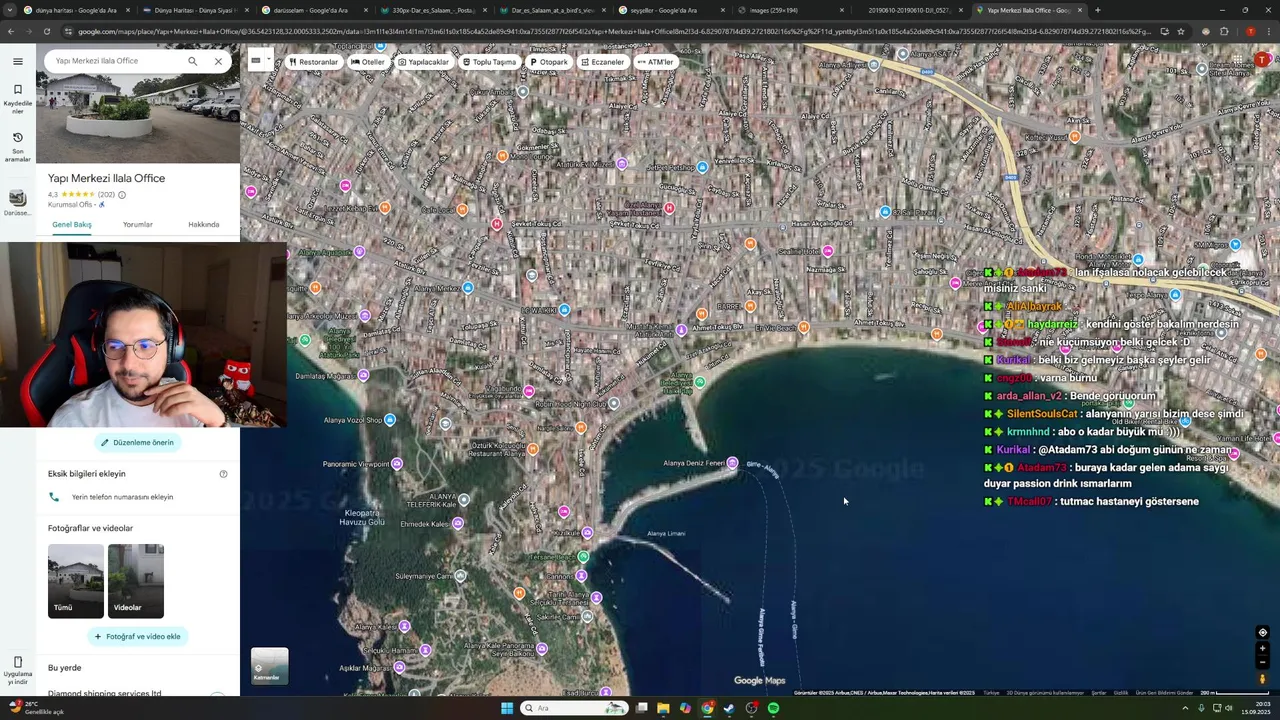Viewport: 1280px width, 720px height.
Task: Click the Alanya Vizoi Shop map pin
Action: coord(390,420)
